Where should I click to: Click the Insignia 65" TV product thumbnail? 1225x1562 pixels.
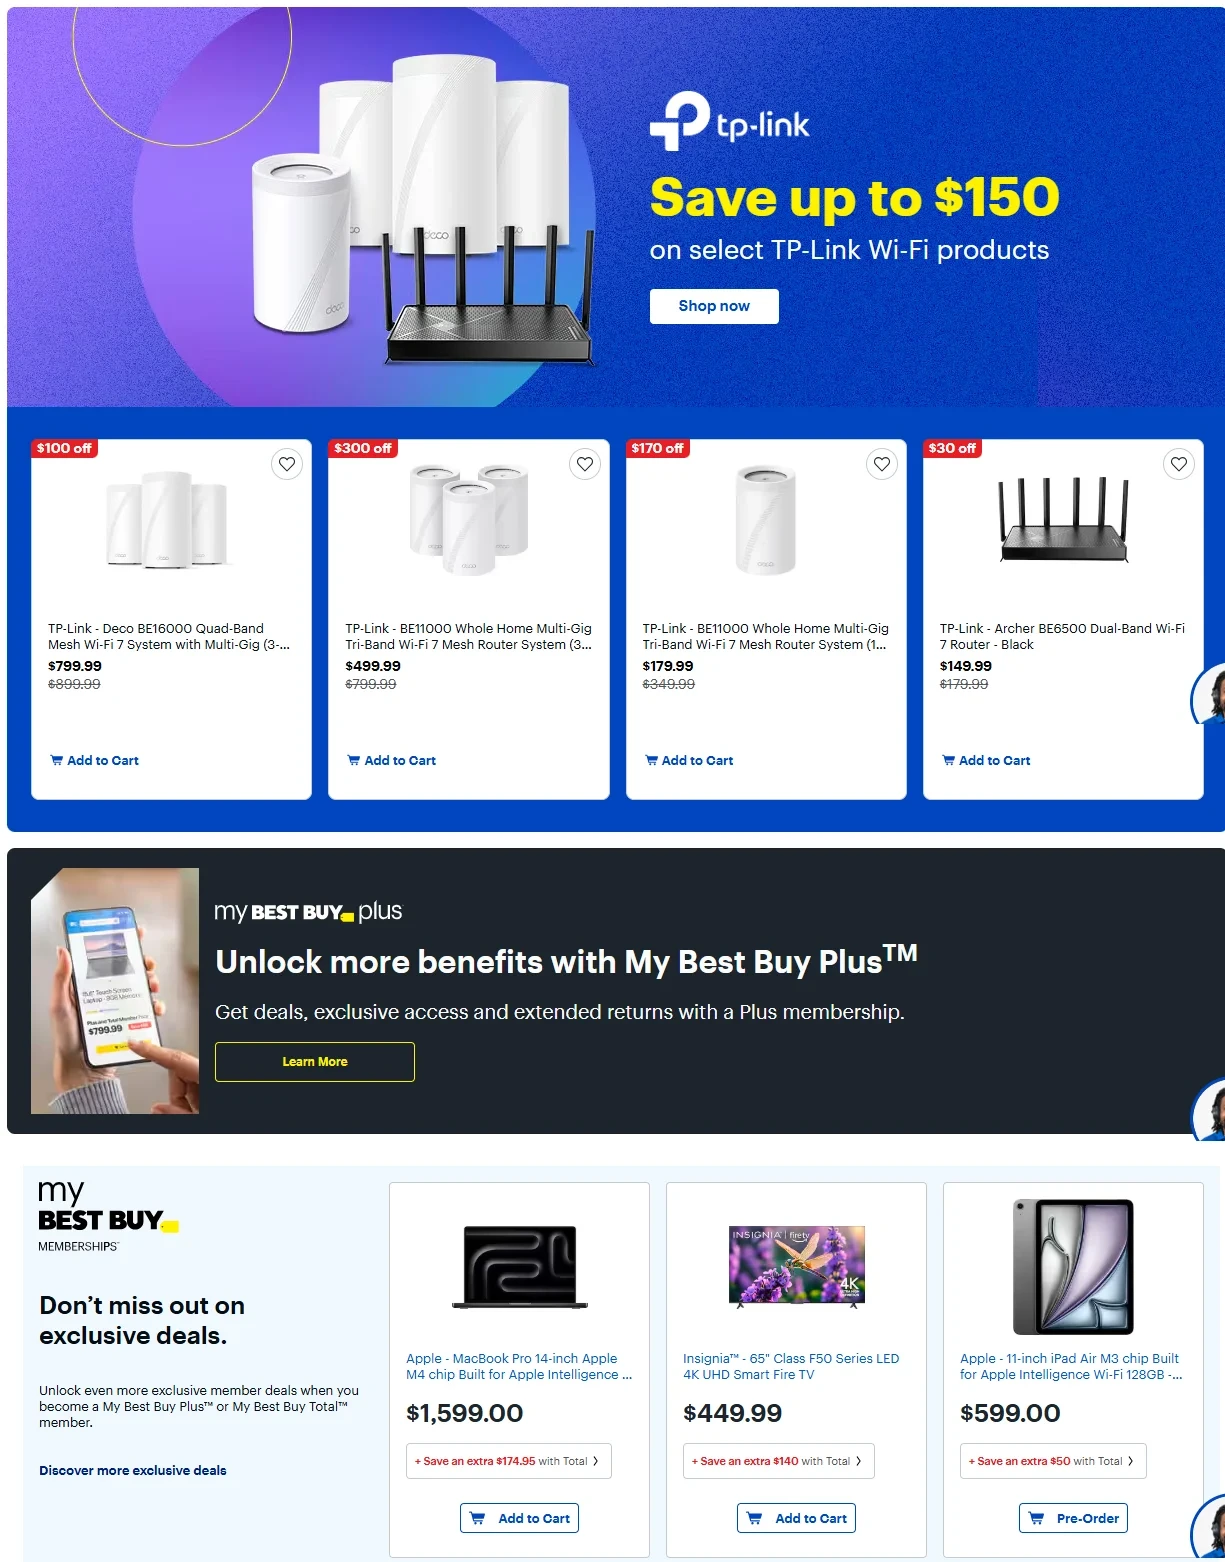tap(797, 1265)
